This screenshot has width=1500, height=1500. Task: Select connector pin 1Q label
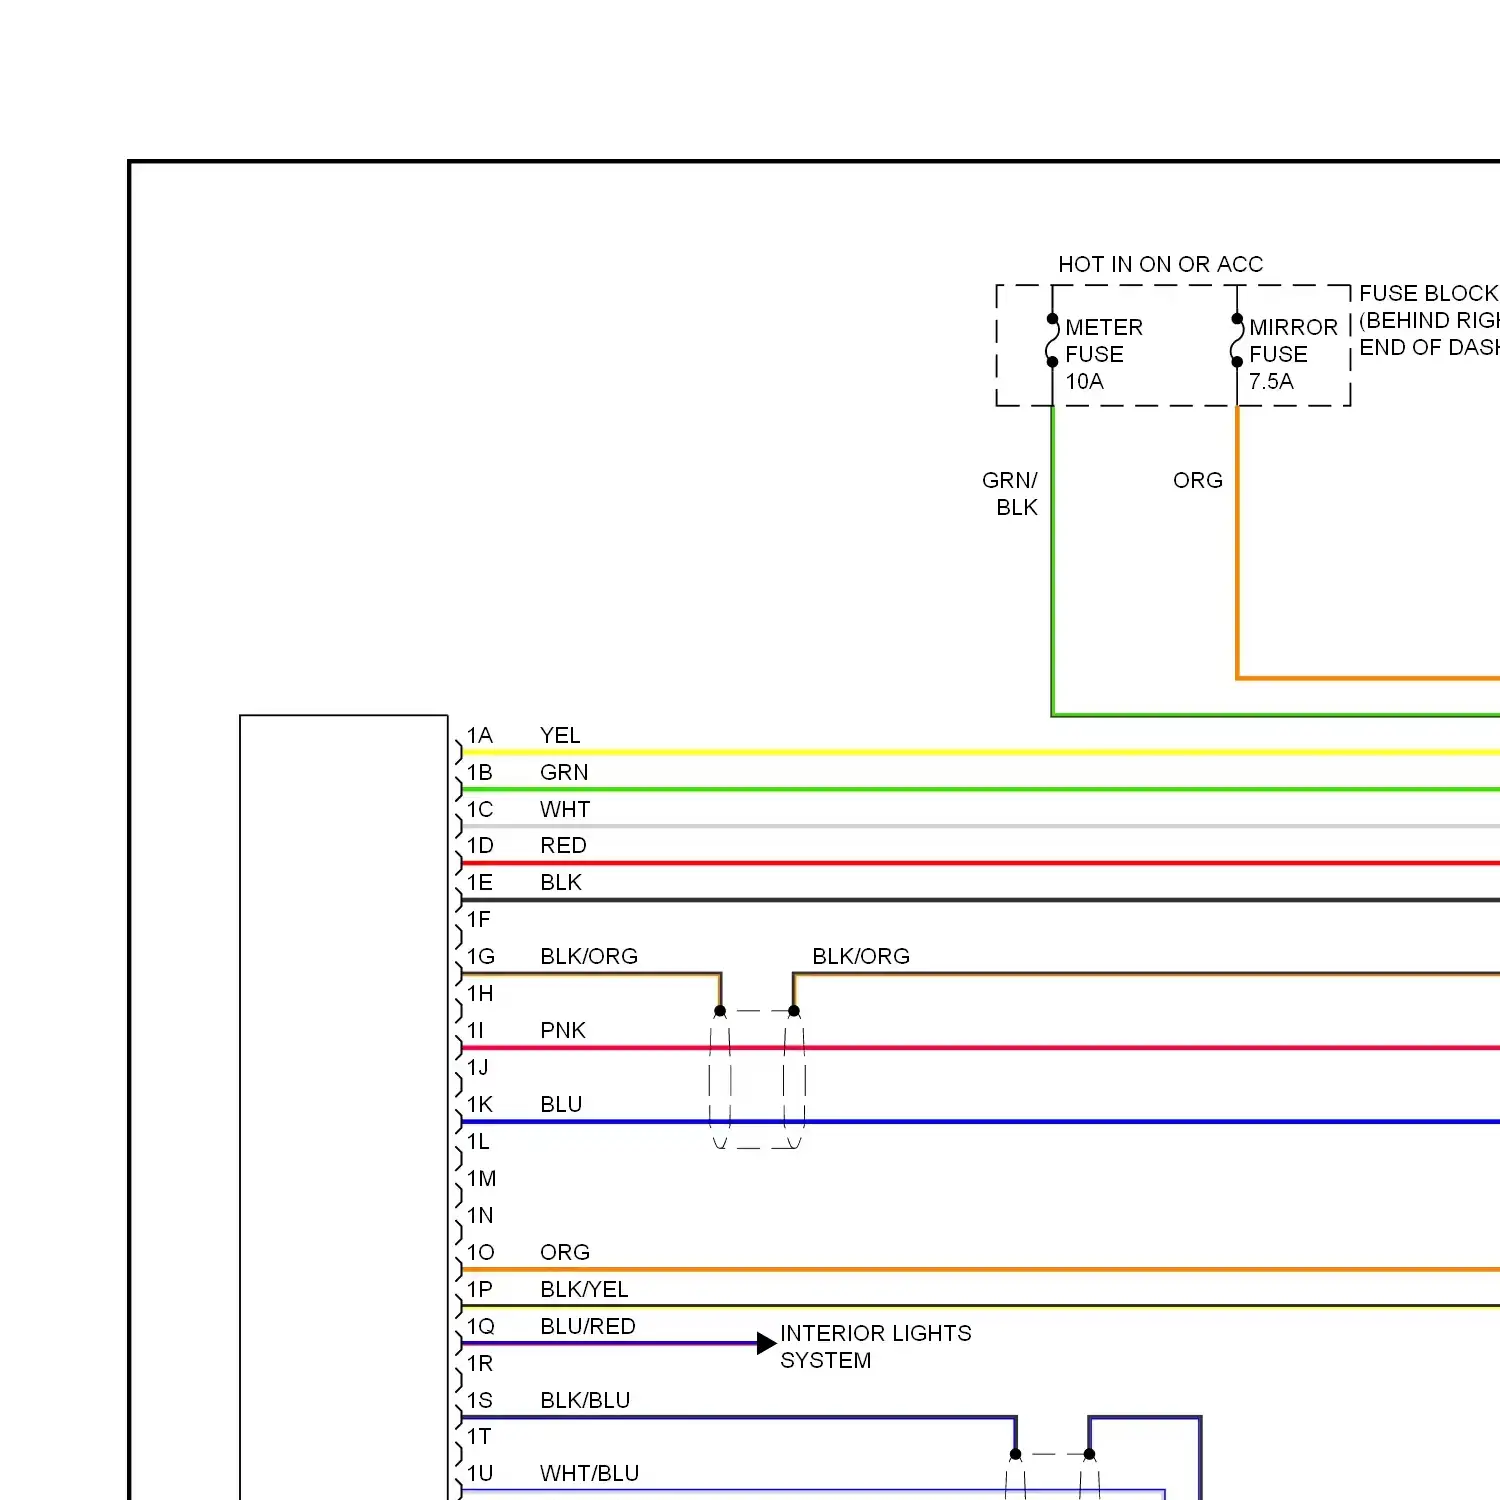pyautogui.click(x=481, y=1327)
